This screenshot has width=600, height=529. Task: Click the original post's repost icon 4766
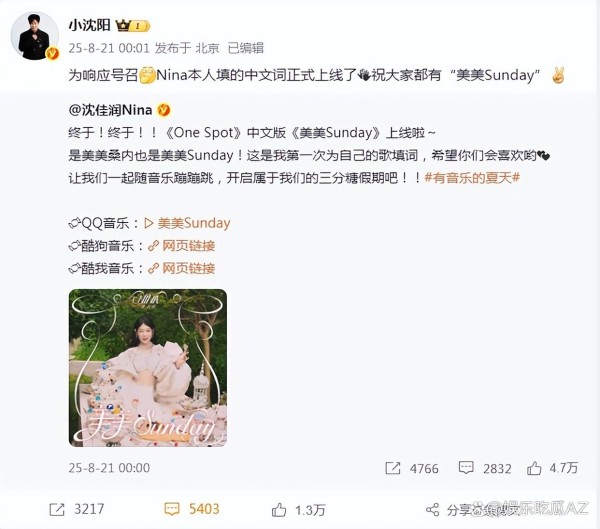coord(393,468)
